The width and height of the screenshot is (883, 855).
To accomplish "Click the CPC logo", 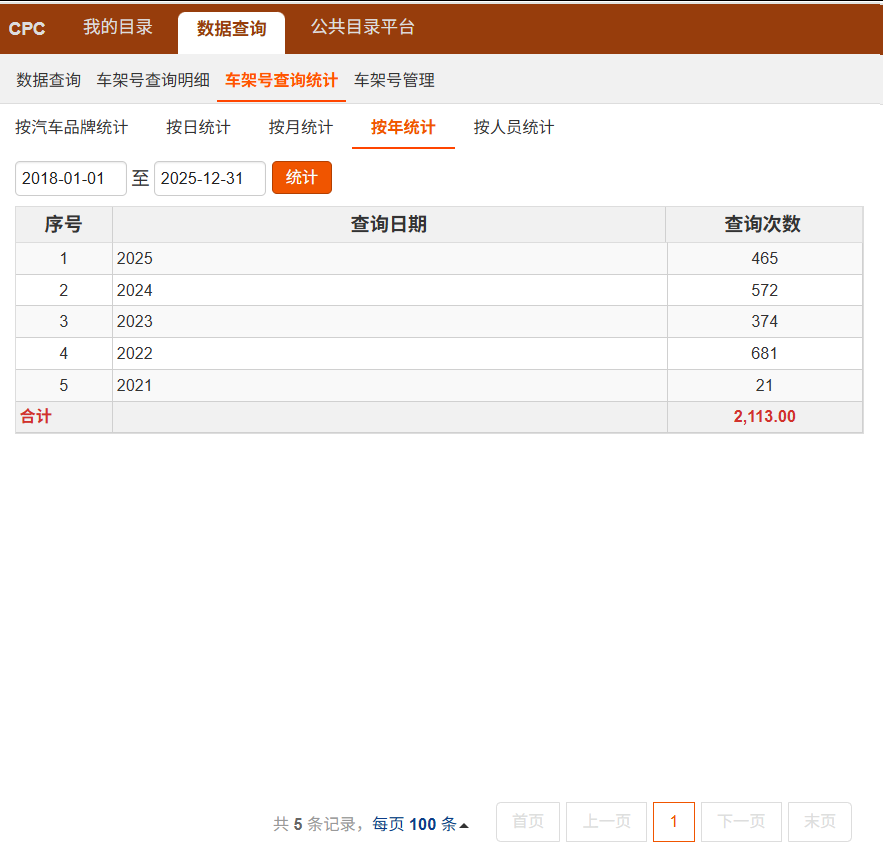I will pos(27,29).
